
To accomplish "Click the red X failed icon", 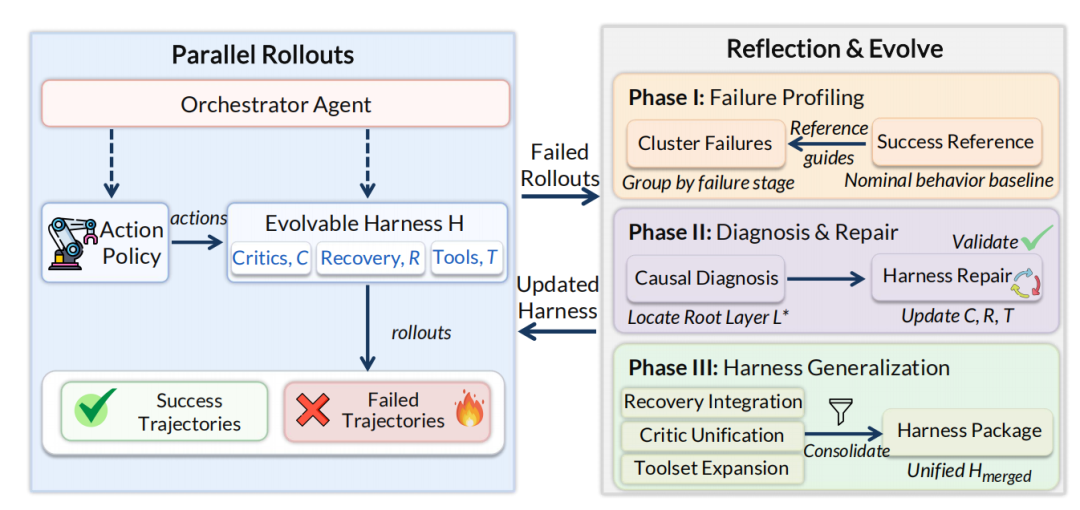I will [313, 411].
